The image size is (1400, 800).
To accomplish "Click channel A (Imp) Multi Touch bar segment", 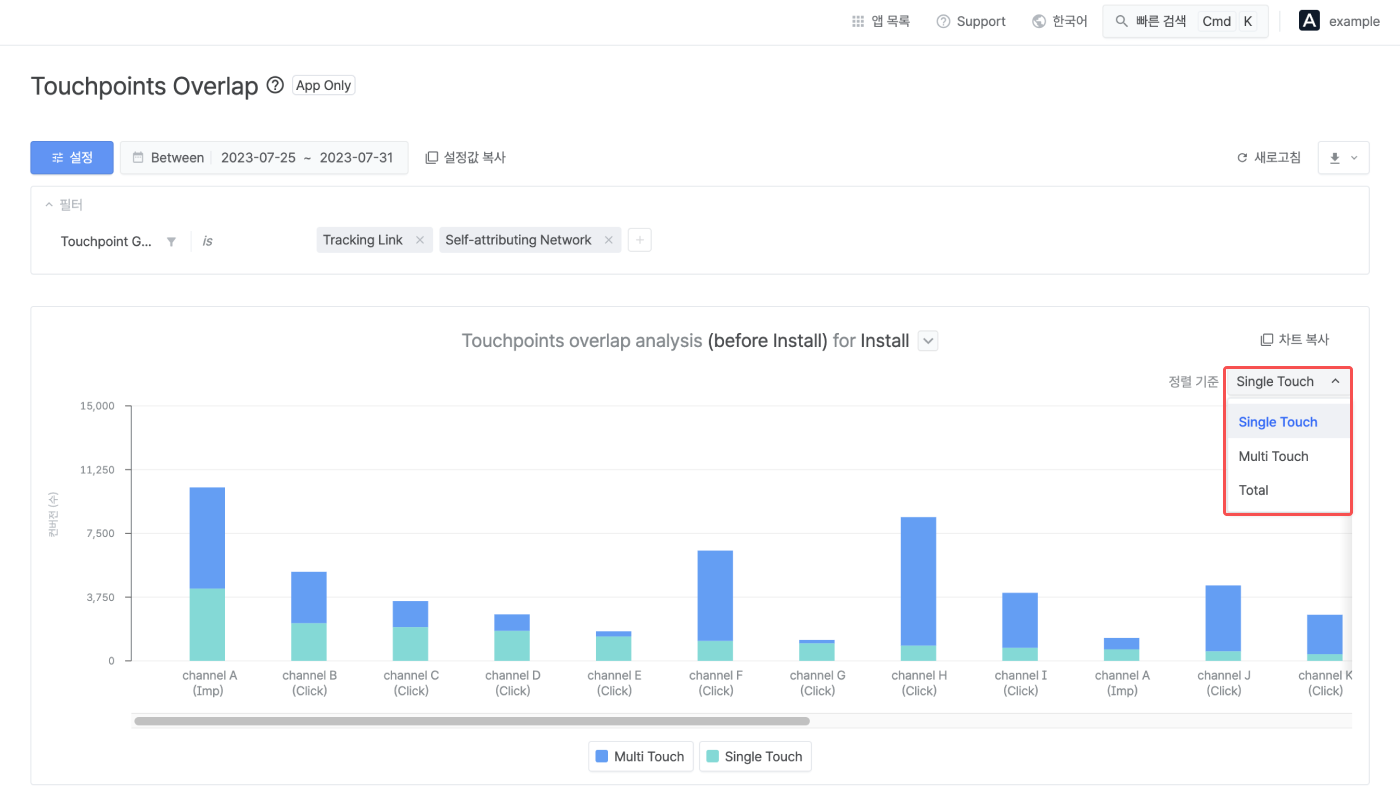I will click(x=207, y=538).
